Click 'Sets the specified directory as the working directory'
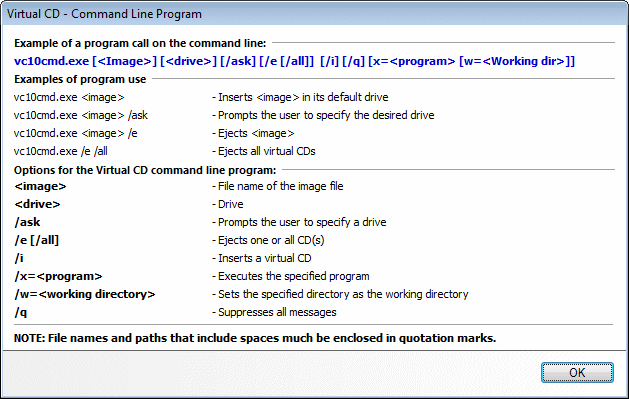This screenshot has height=399, width=629. [340, 294]
